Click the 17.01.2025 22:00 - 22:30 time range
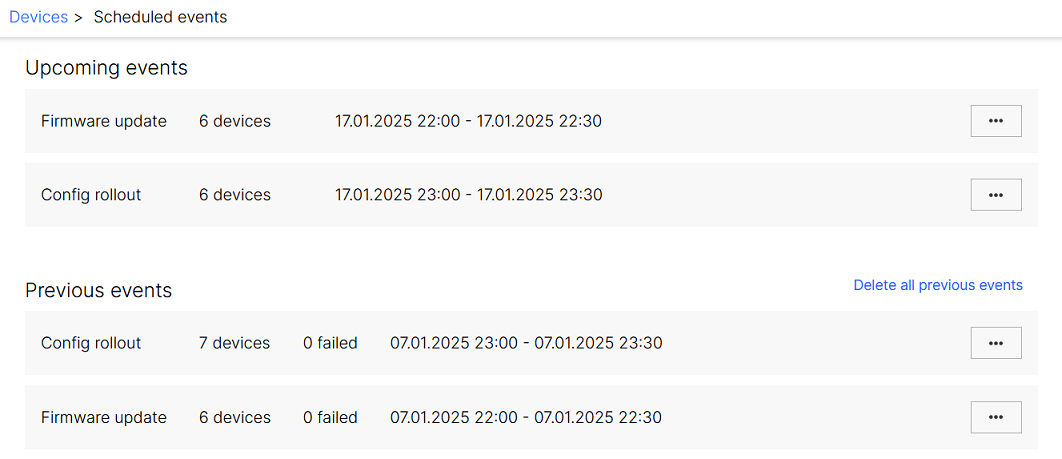The image size is (1062, 459). click(468, 121)
